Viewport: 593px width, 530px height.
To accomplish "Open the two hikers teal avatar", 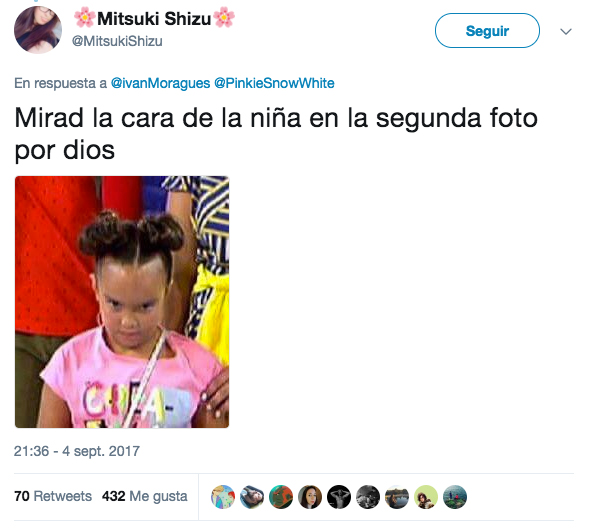I will coord(455,497).
